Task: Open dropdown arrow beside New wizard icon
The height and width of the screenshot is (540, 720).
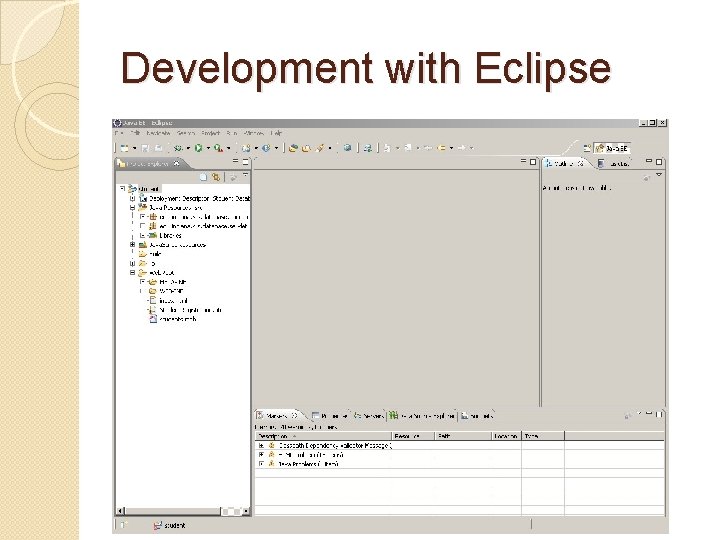Action: pyautogui.click(x=135, y=148)
